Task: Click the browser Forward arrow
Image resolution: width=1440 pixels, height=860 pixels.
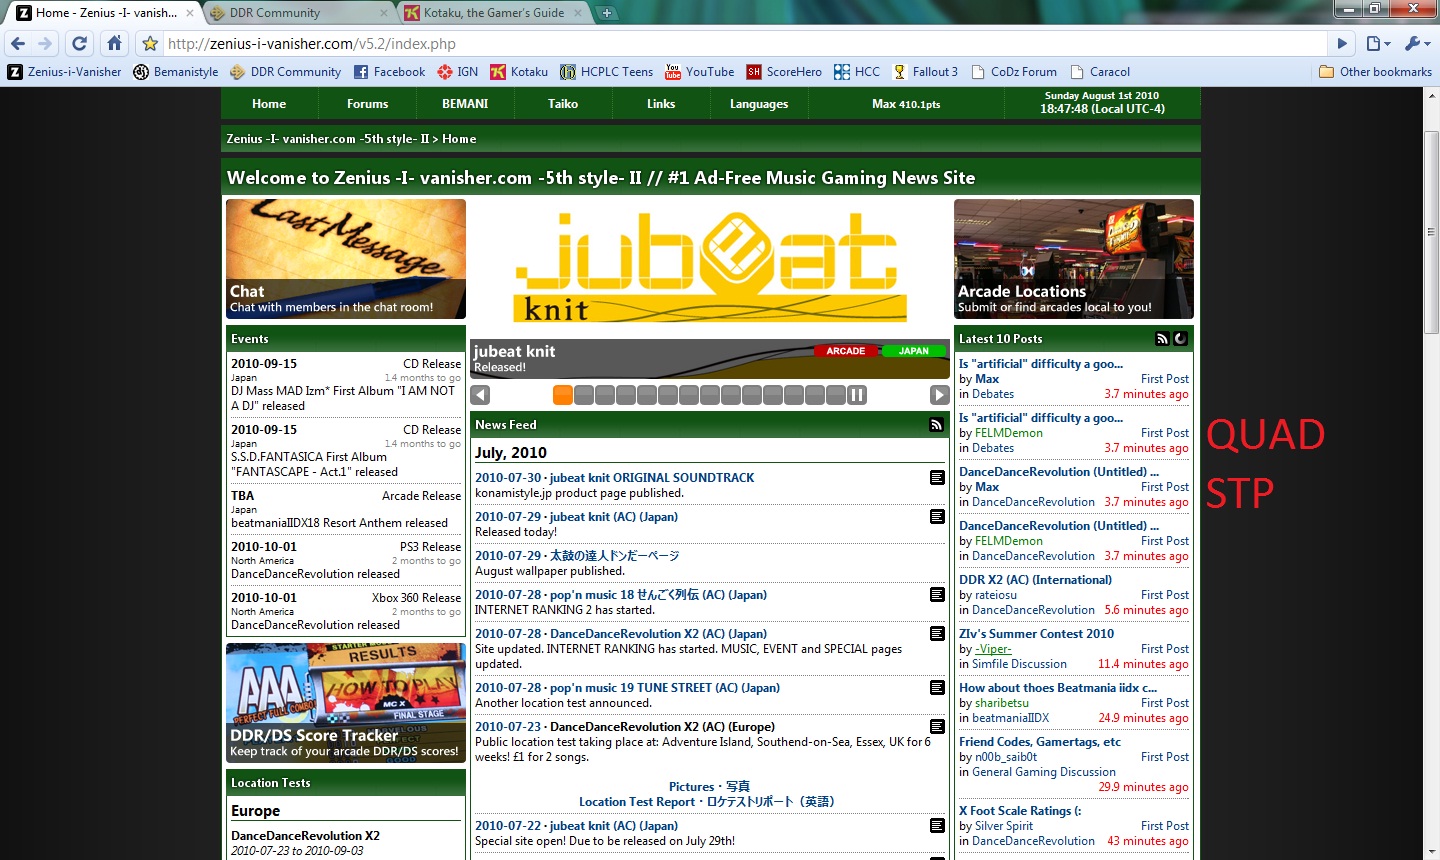Action: tap(45, 44)
